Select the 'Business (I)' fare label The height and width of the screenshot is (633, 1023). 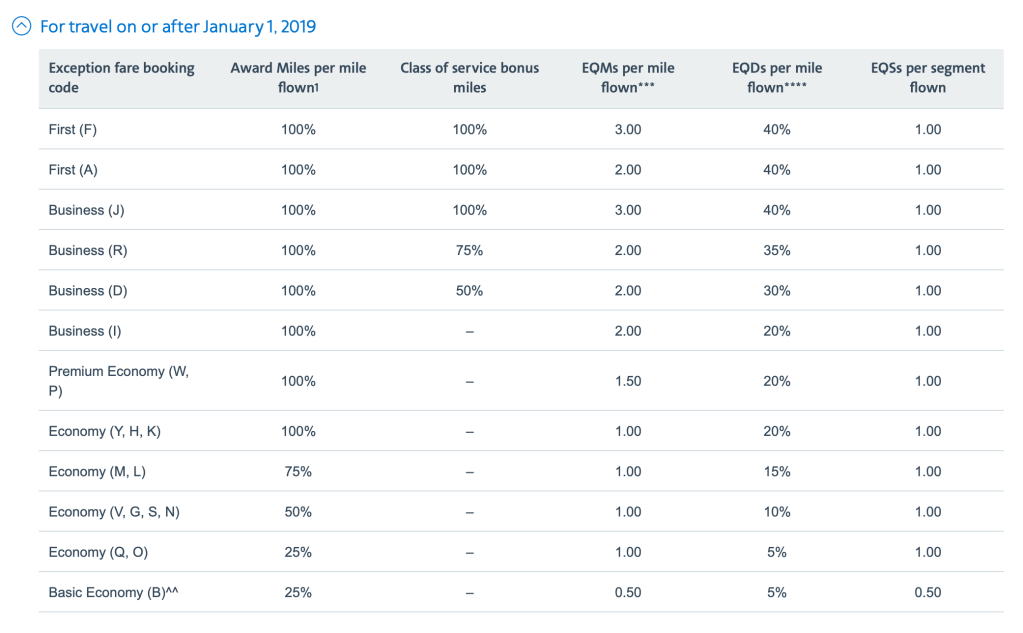(85, 331)
